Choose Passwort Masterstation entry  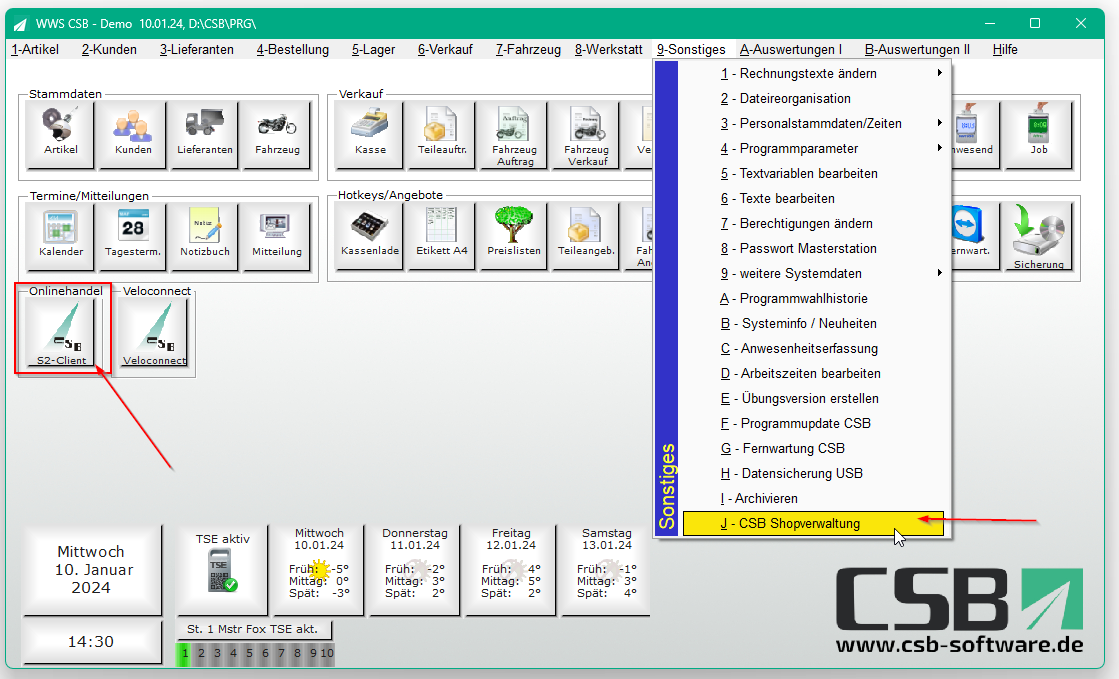pos(814,248)
